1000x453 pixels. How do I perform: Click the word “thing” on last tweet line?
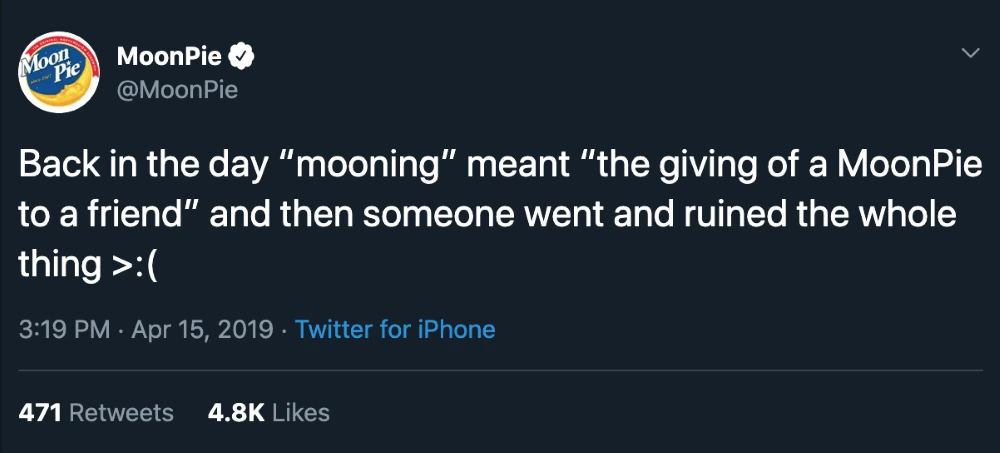click(56, 265)
